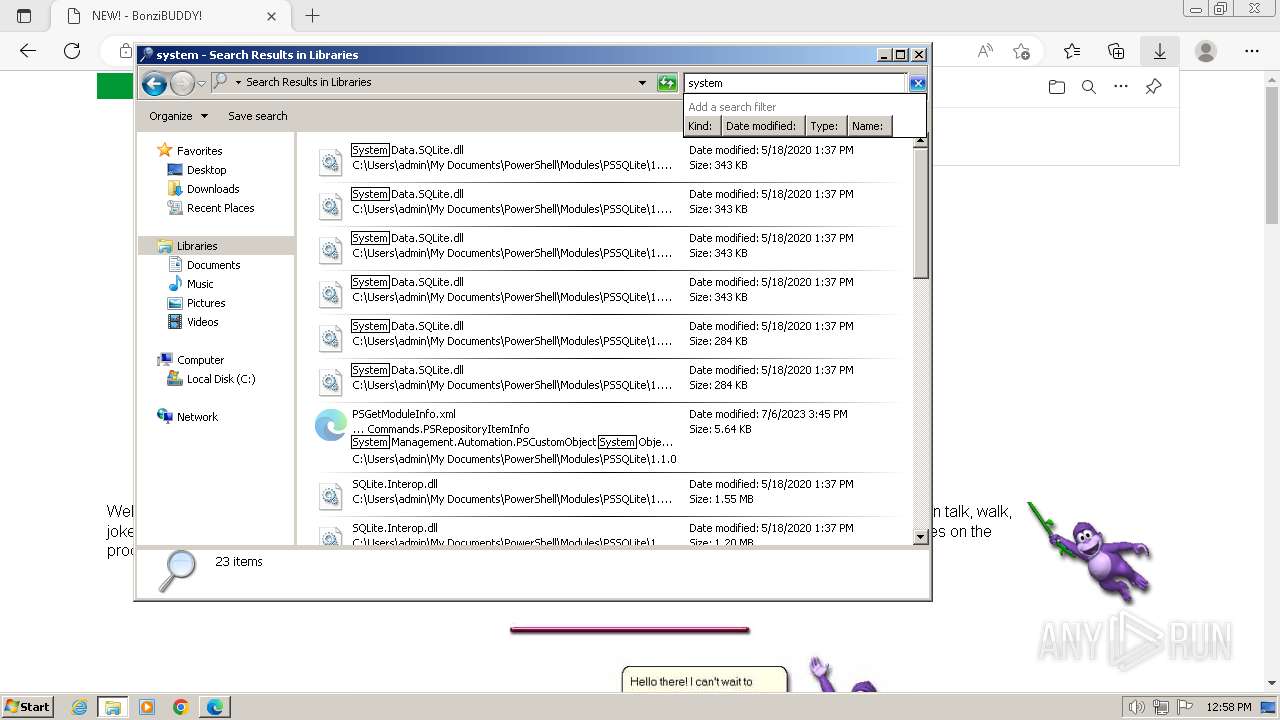Add the Name: search filter
This screenshot has width=1280, height=720.
(x=868, y=126)
